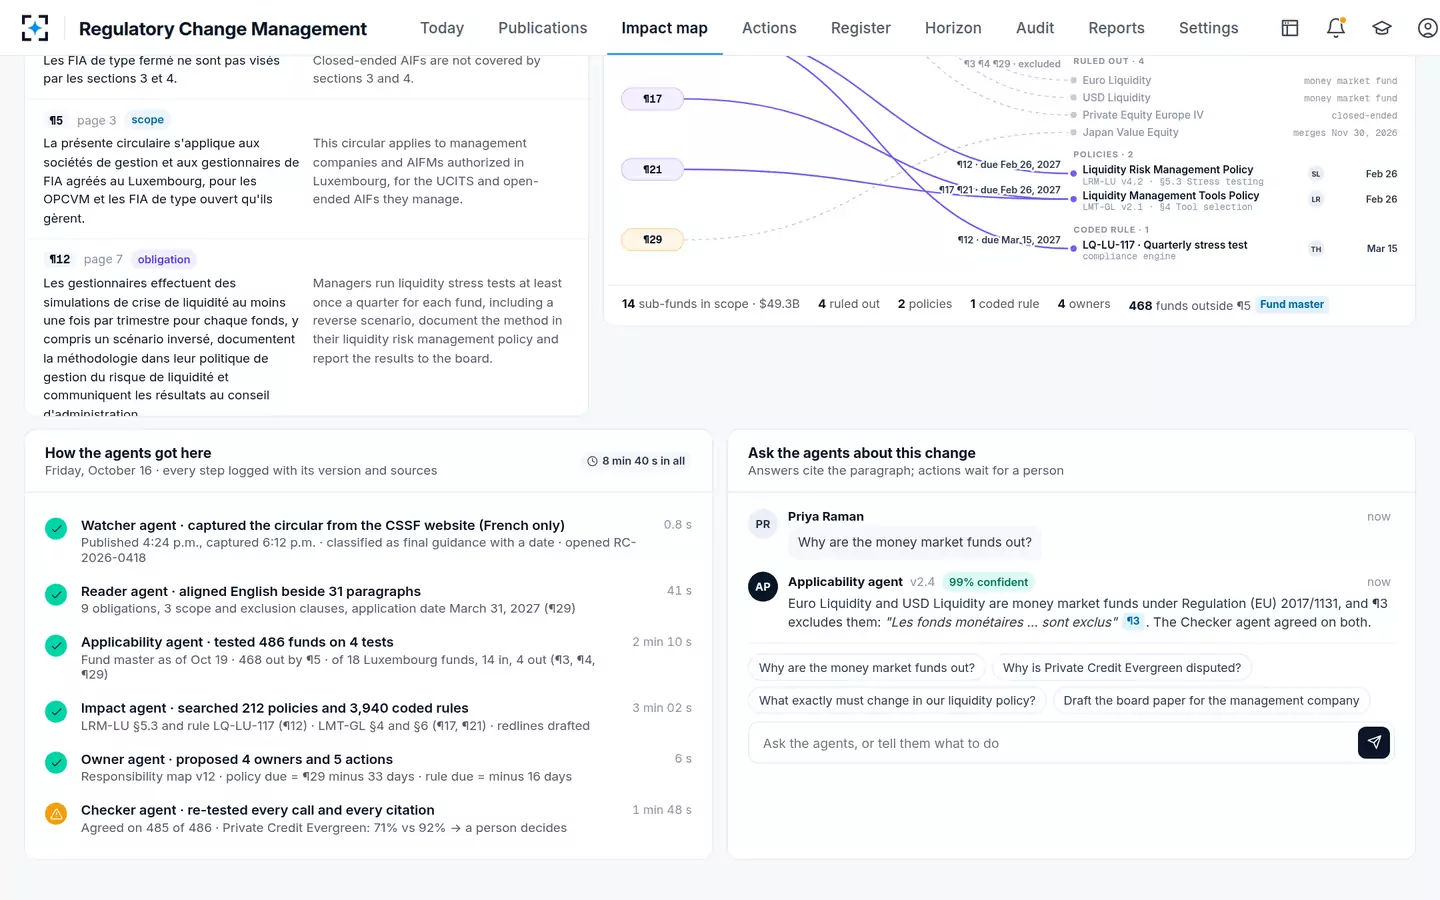
Task: Send the message with paper plane icon
Action: pos(1374,742)
